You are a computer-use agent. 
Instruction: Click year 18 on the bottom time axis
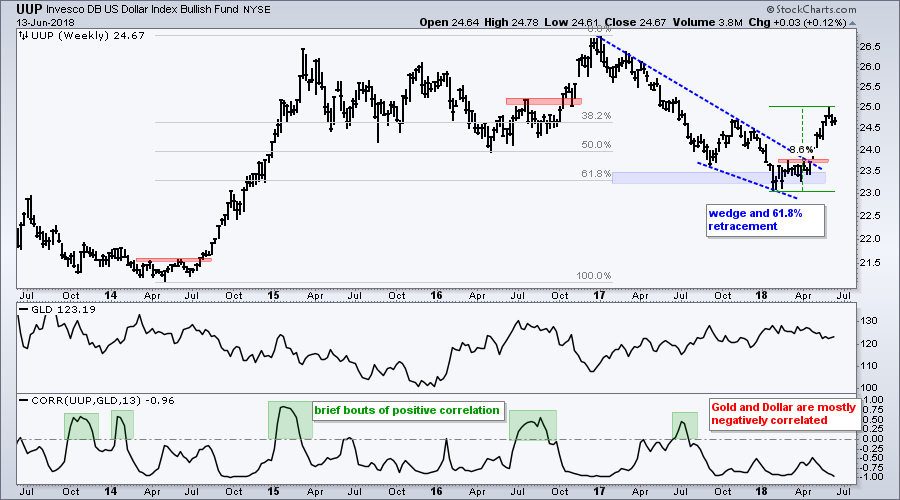(762, 491)
